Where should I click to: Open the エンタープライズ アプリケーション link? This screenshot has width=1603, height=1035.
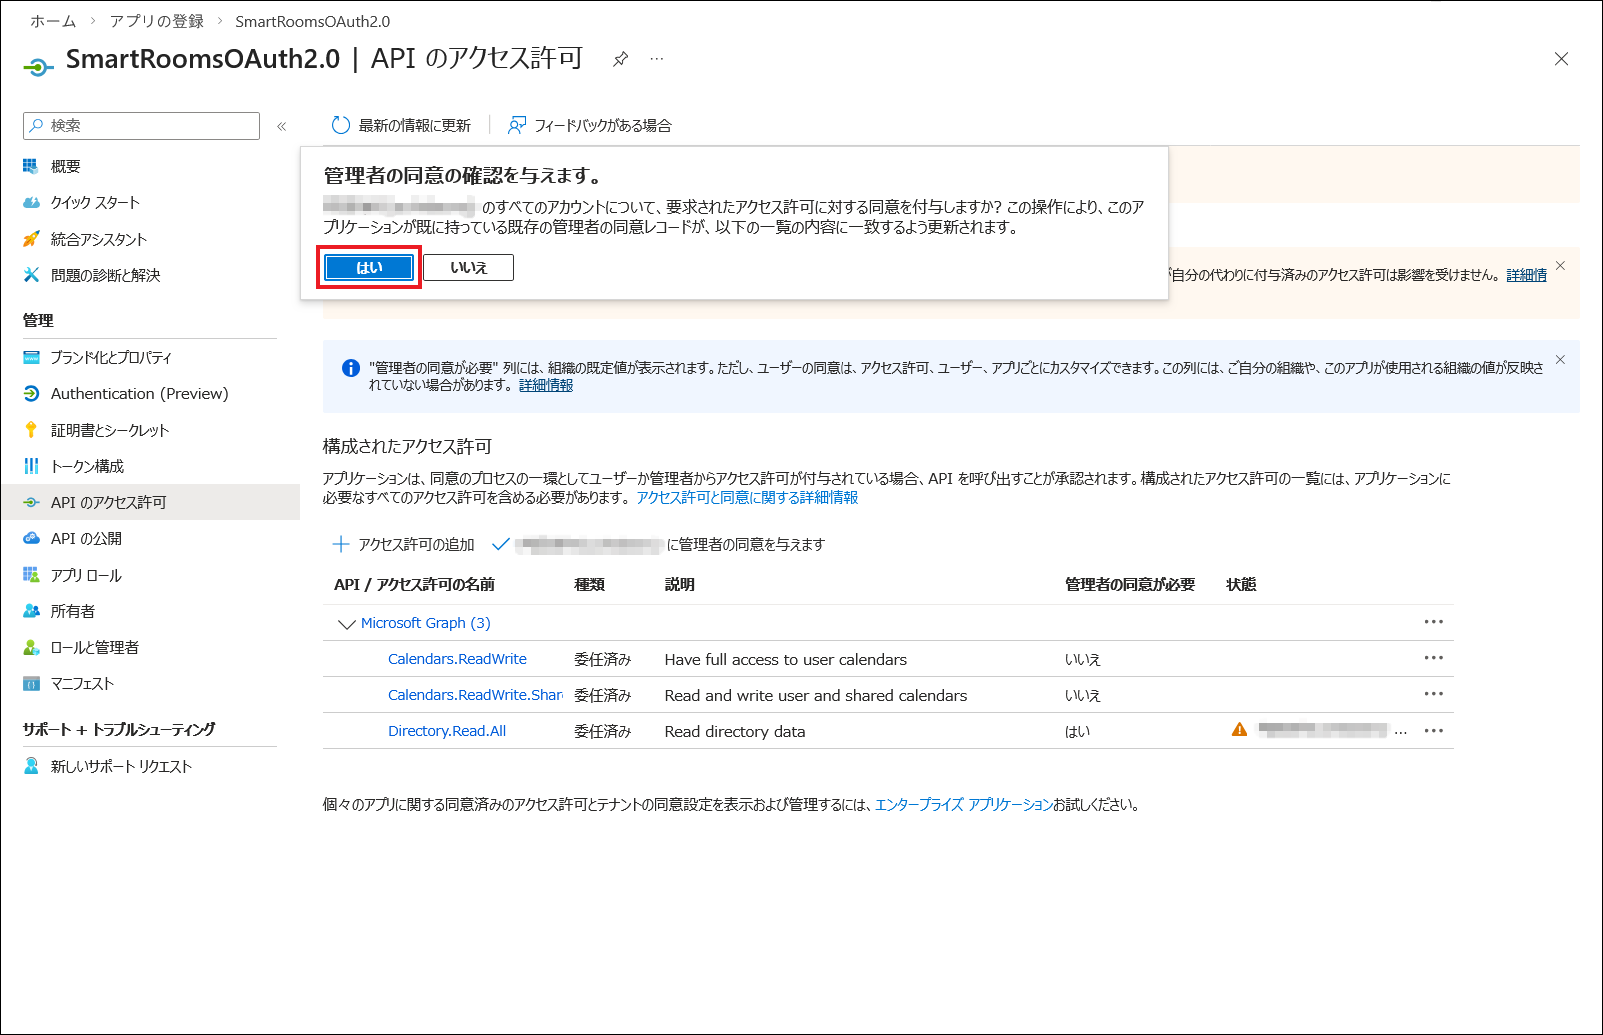[963, 805]
